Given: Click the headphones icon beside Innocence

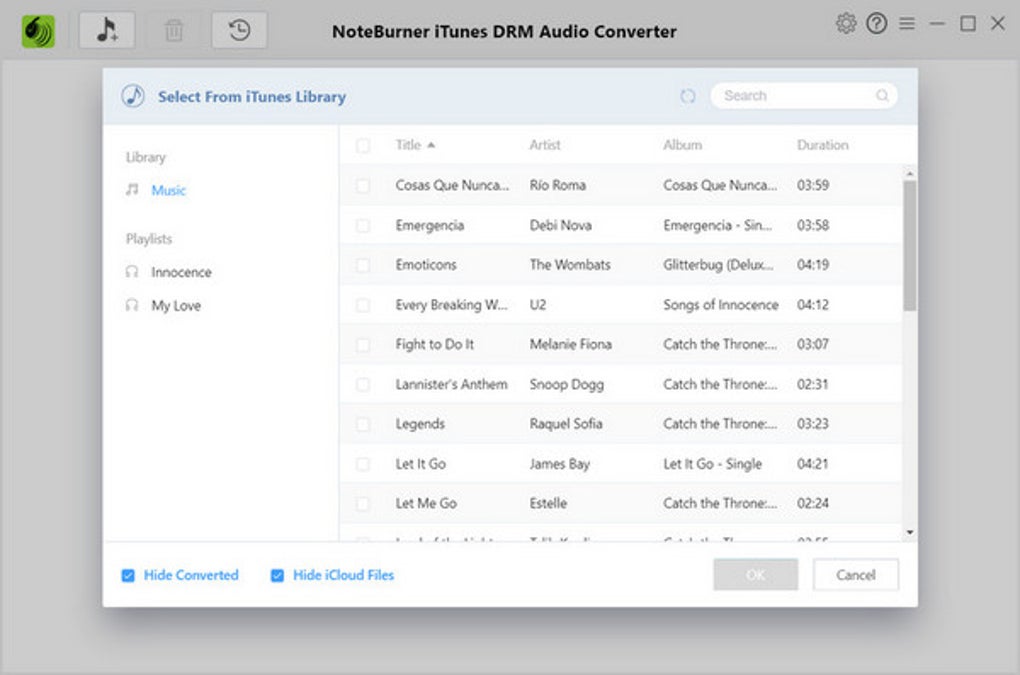Looking at the screenshot, I should [132, 272].
